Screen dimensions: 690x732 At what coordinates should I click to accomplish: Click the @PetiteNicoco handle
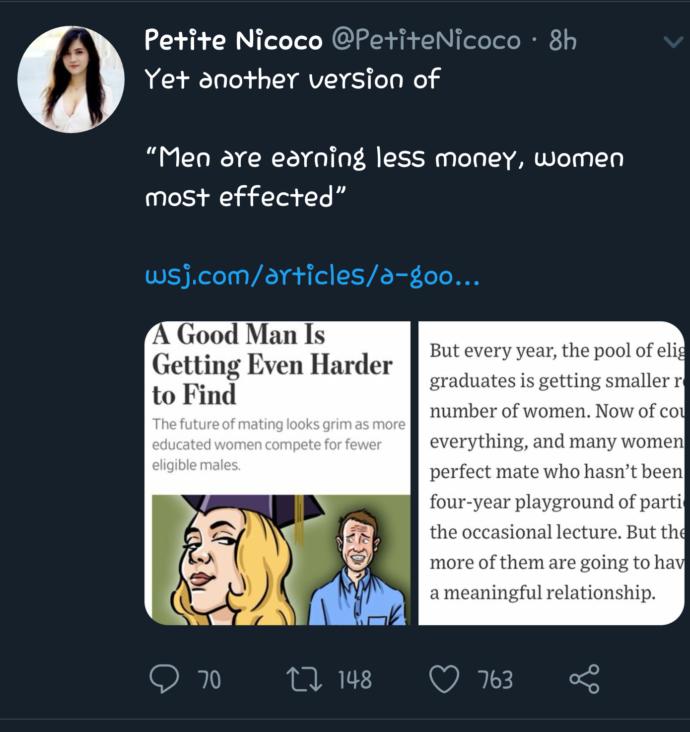click(426, 40)
